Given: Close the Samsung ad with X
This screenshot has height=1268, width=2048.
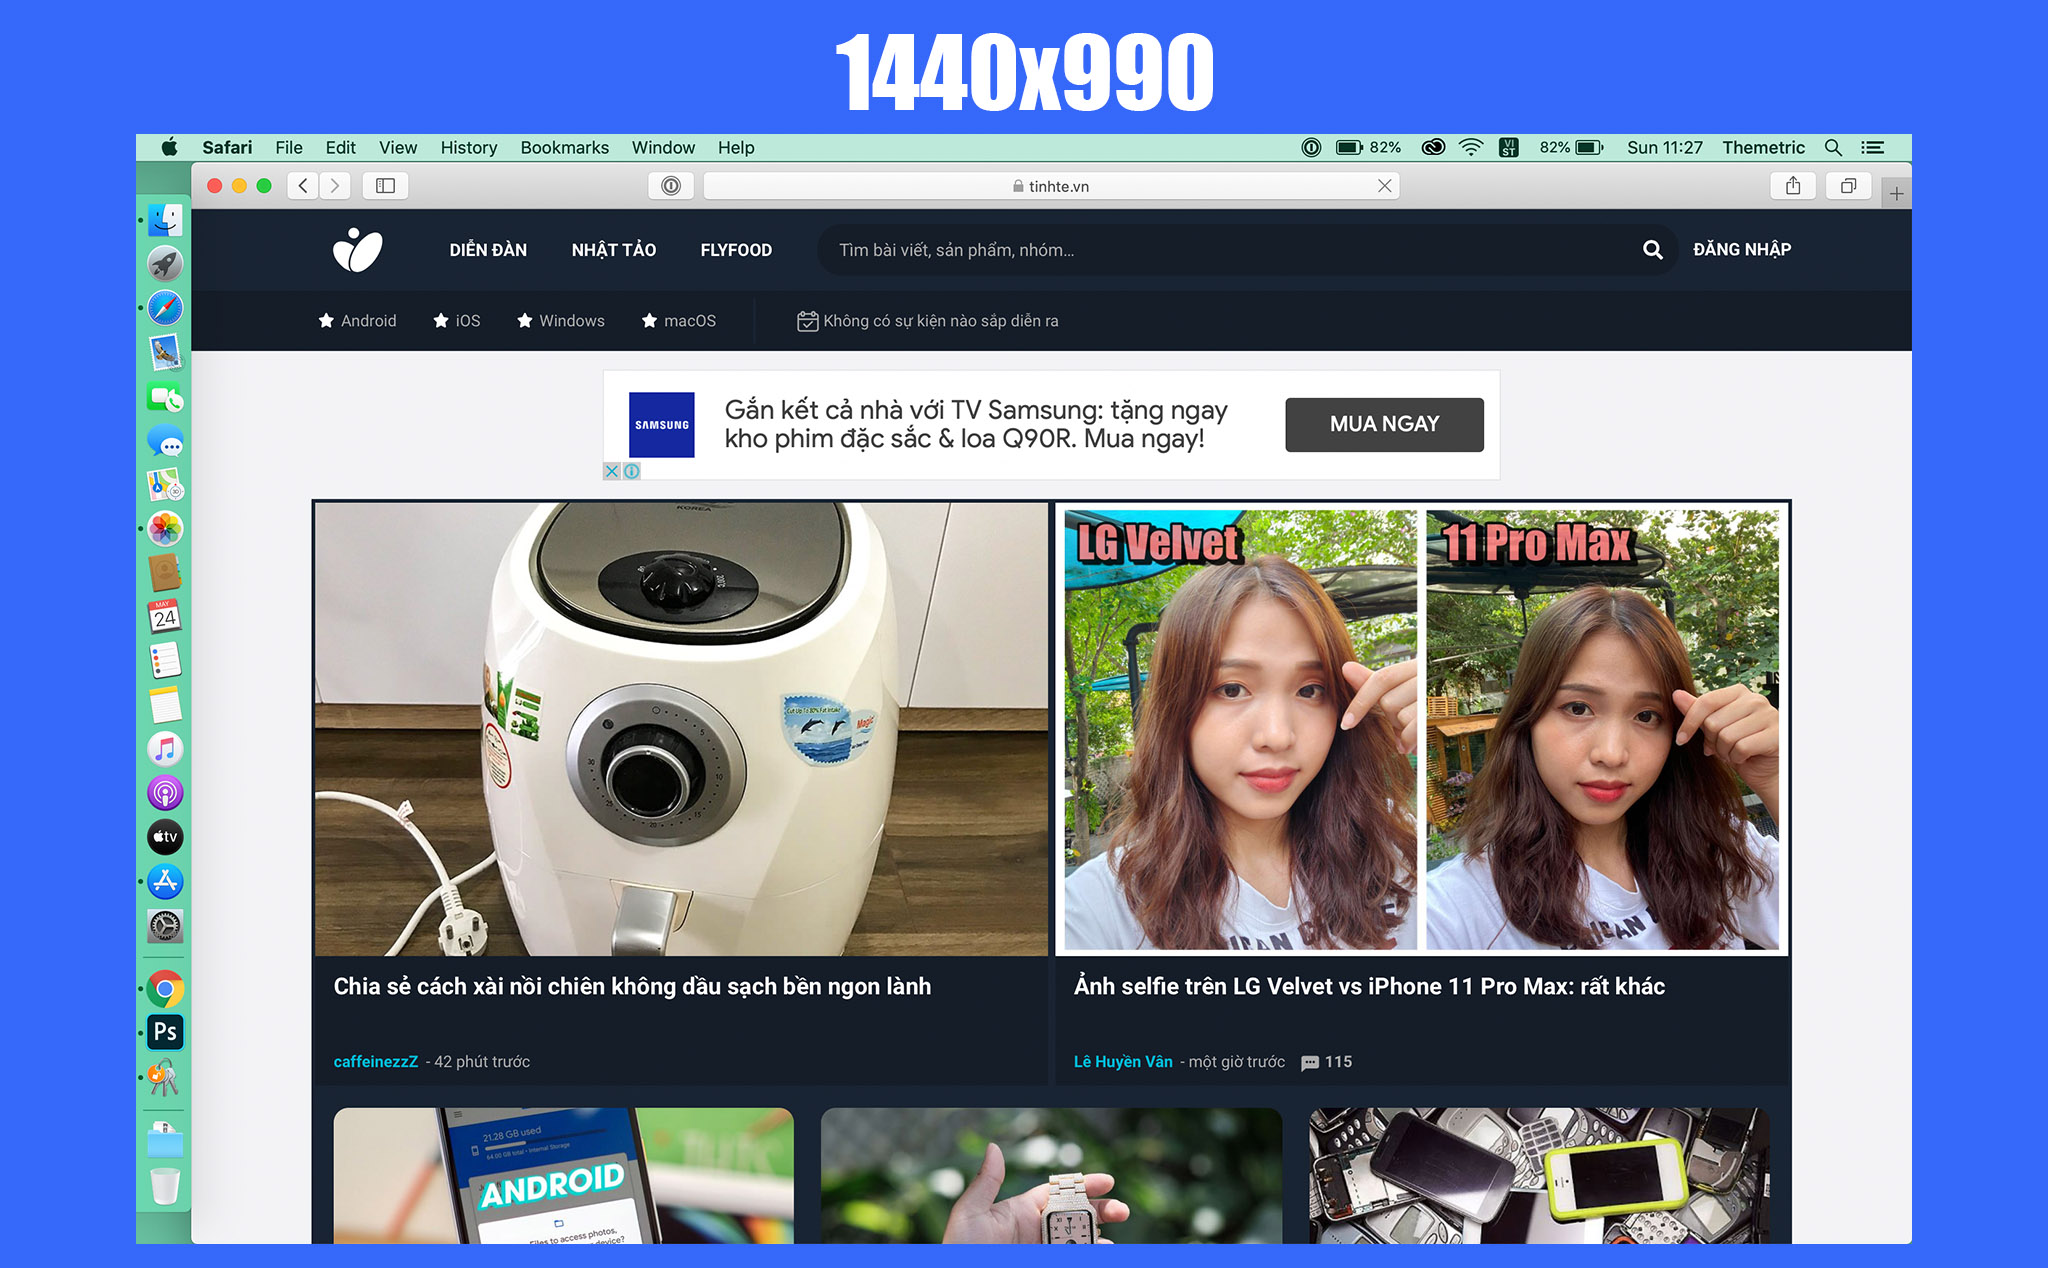Looking at the screenshot, I should [x=612, y=471].
